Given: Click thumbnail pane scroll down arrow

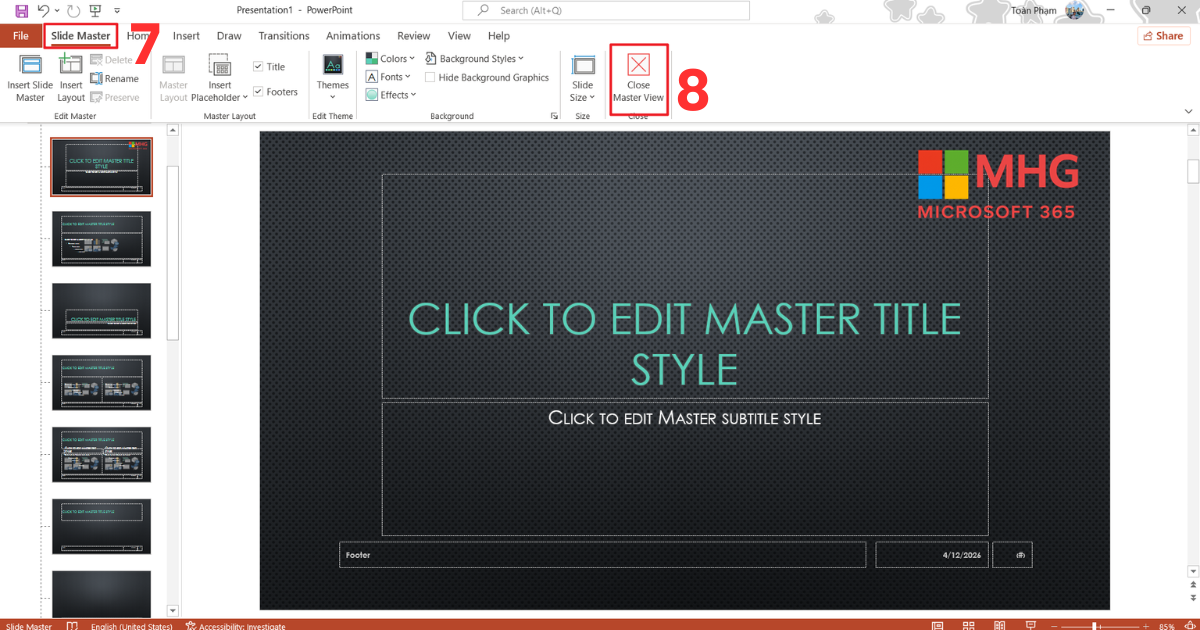Looking at the screenshot, I should point(173,610).
